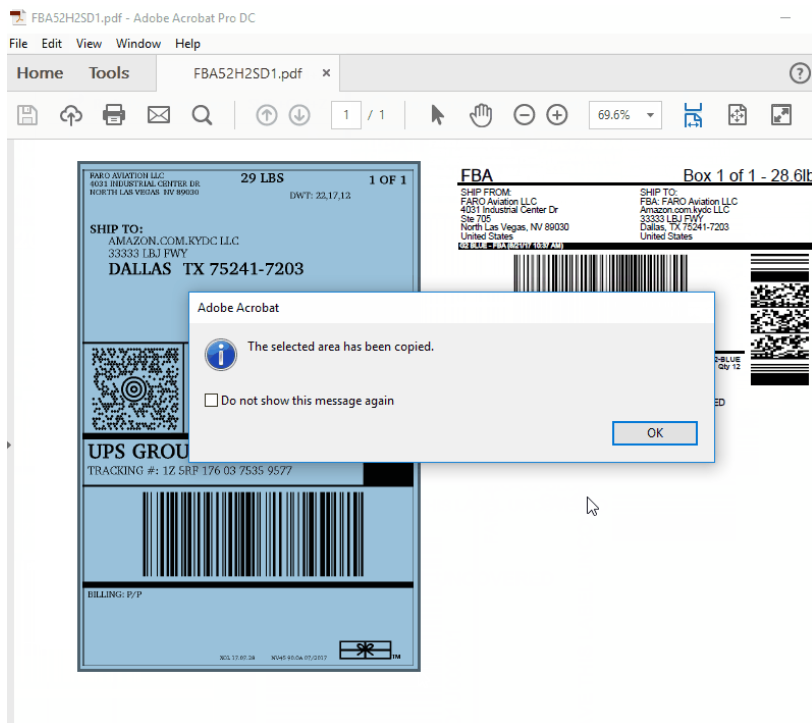Select the Hand pan tool

(x=481, y=115)
